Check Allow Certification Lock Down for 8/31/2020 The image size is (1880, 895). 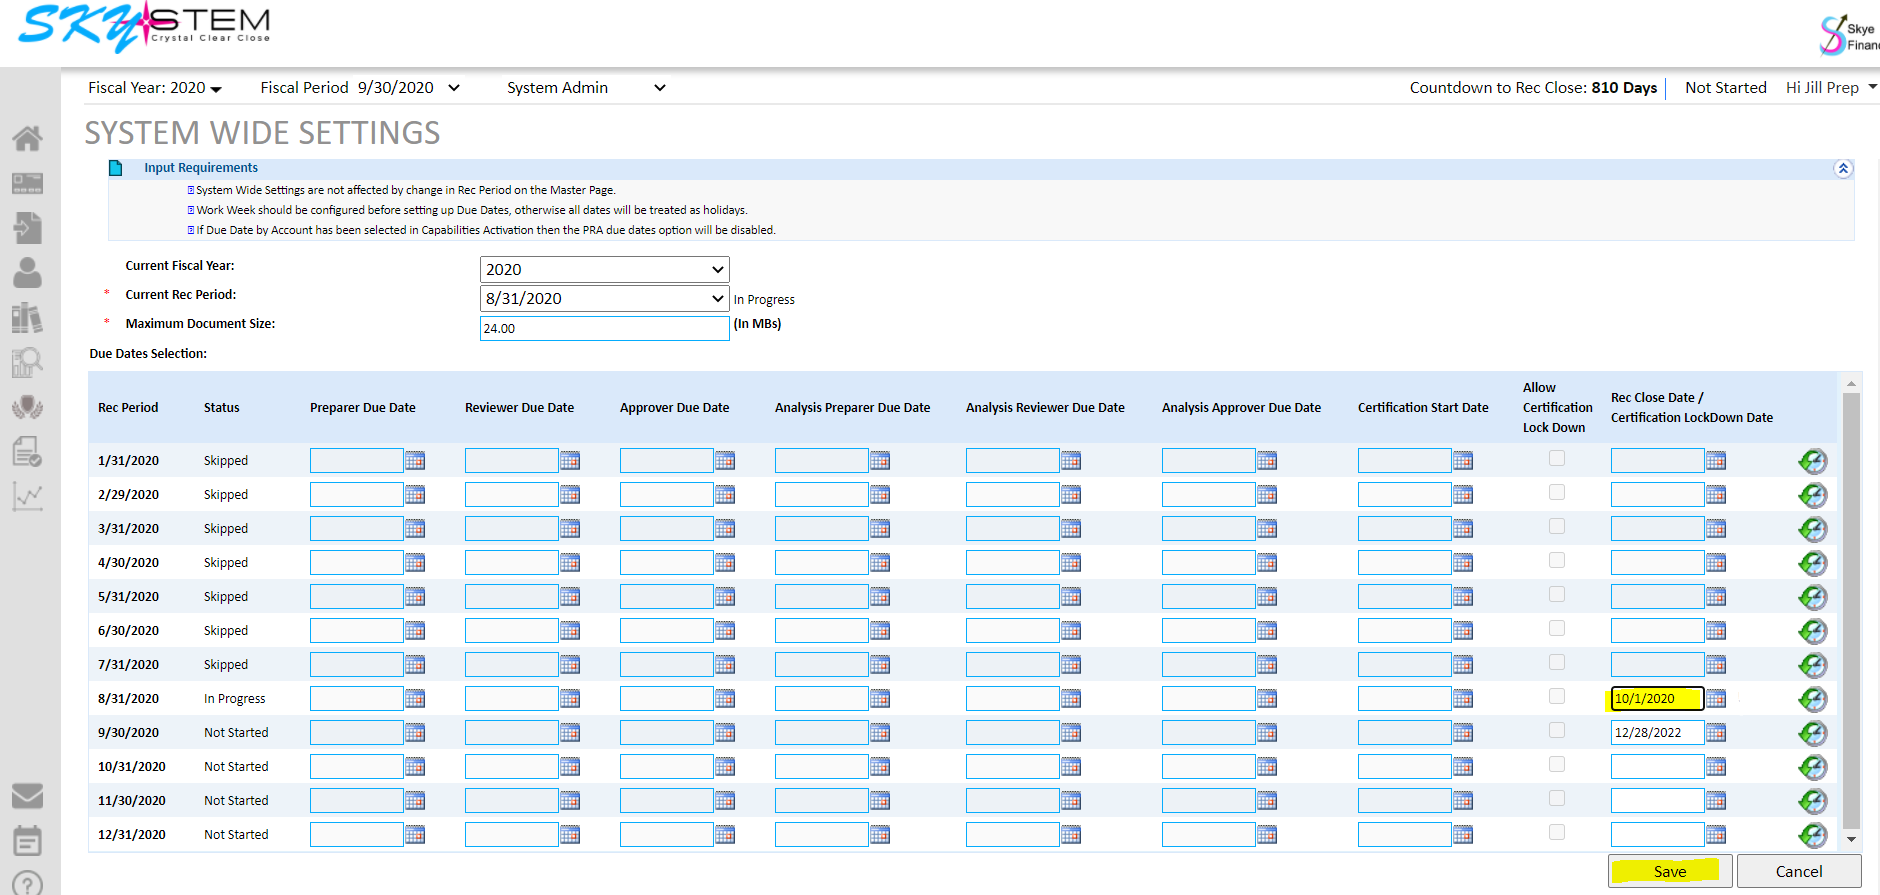tap(1557, 697)
